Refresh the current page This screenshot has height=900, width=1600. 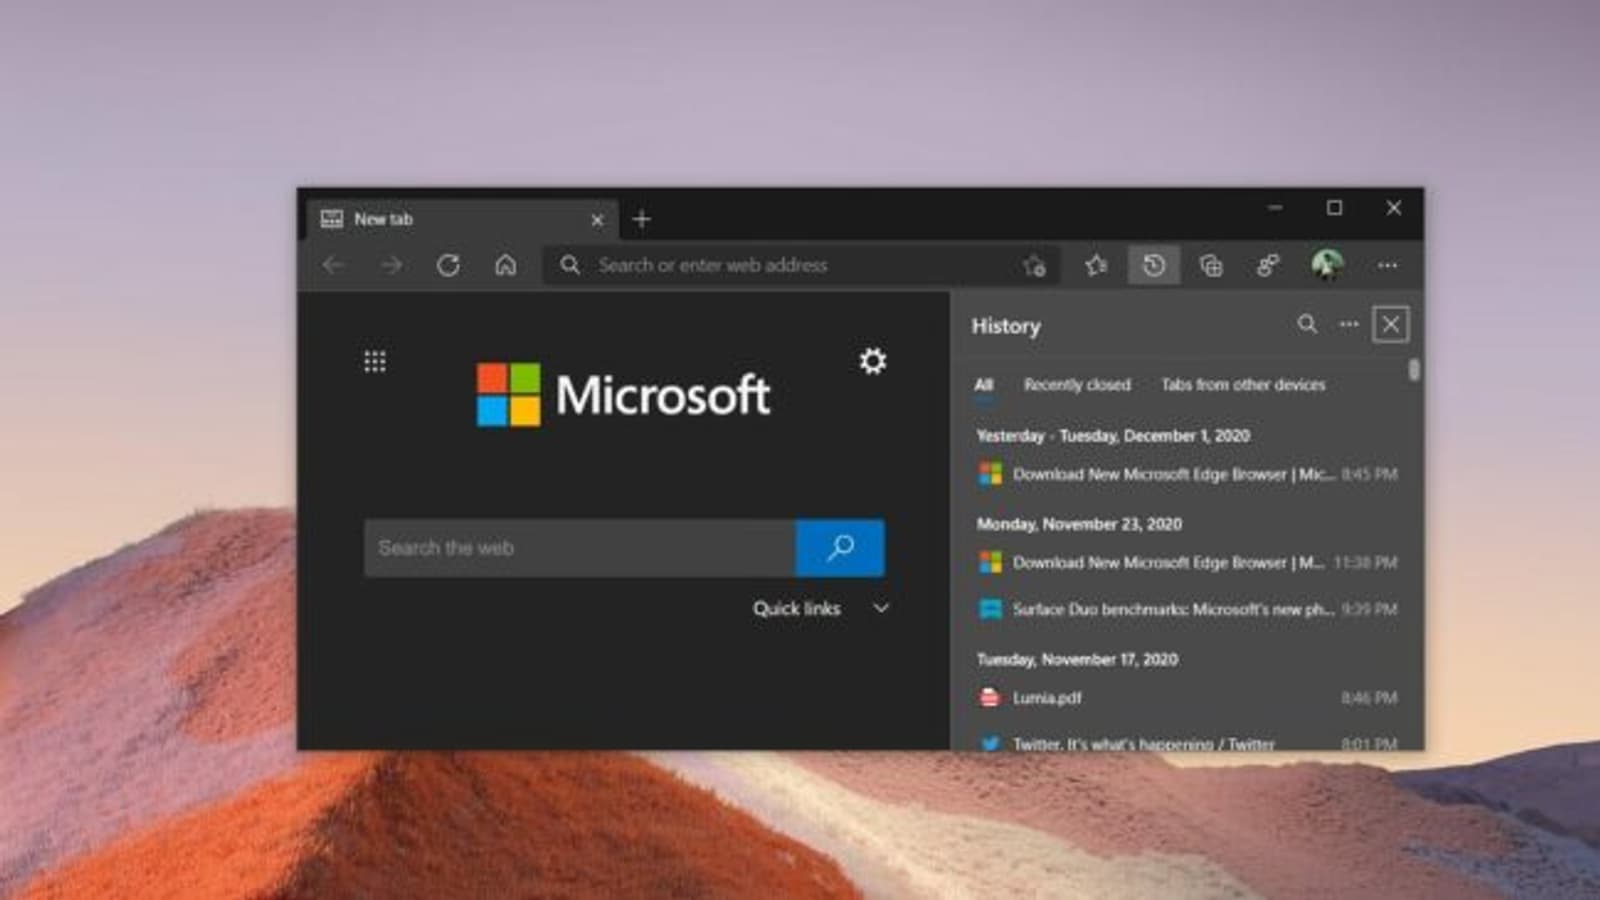[448, 265]
